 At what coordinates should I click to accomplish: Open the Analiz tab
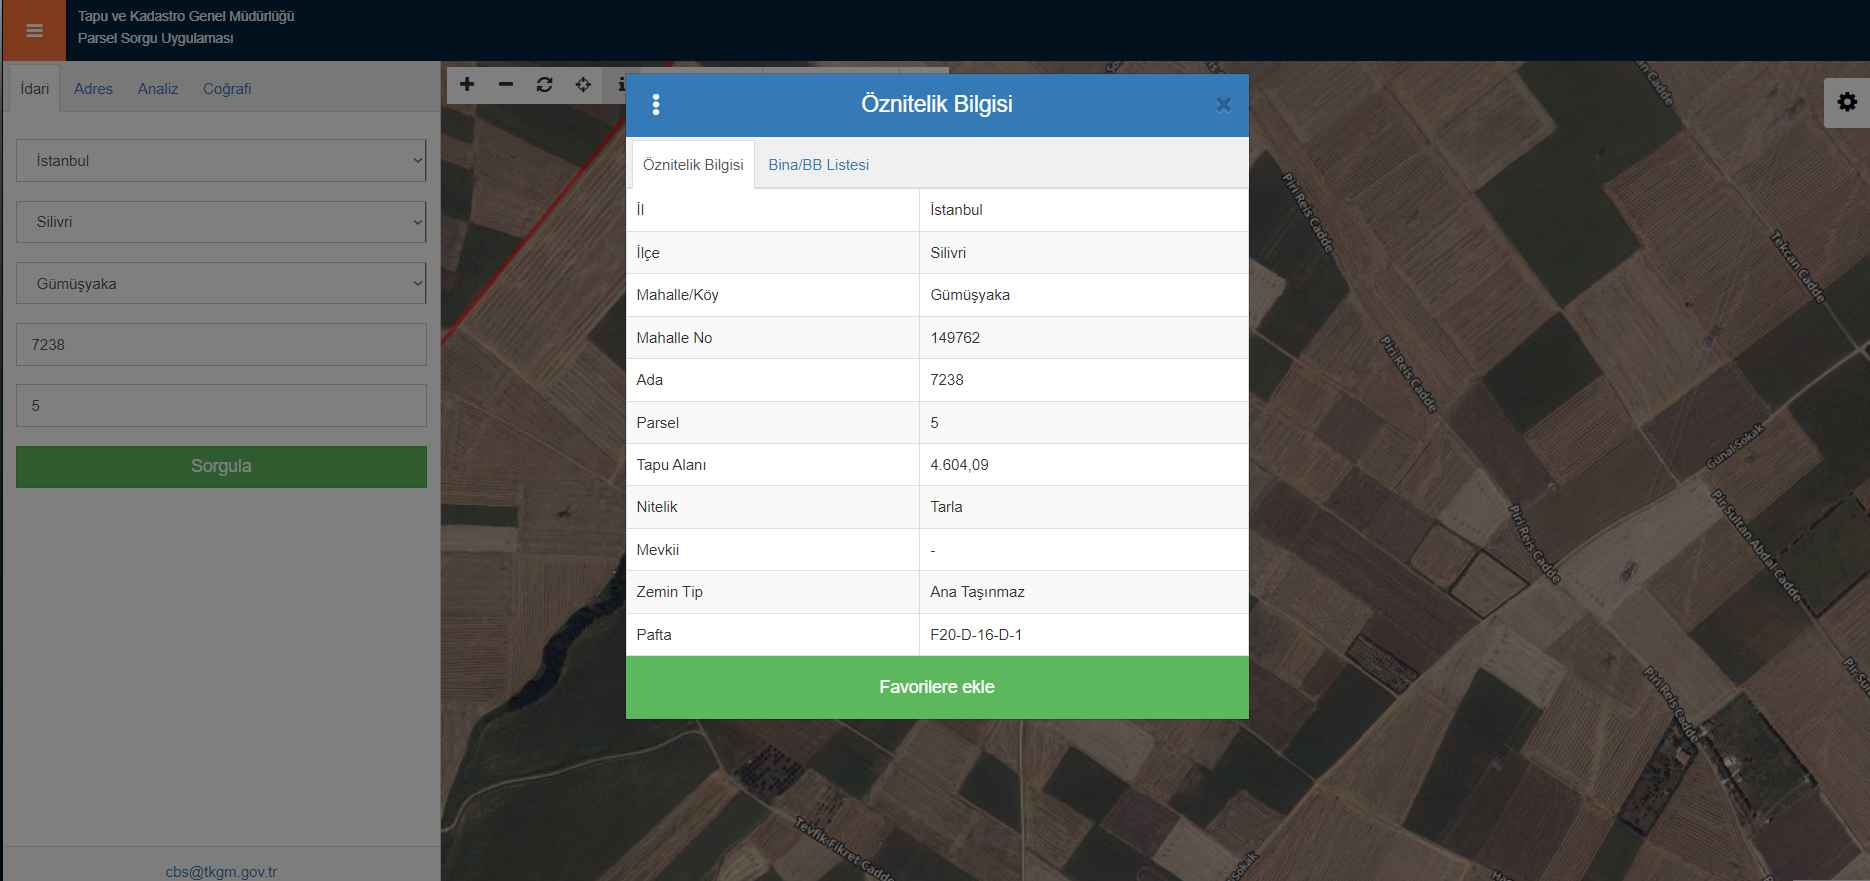(x=158, y=89)
